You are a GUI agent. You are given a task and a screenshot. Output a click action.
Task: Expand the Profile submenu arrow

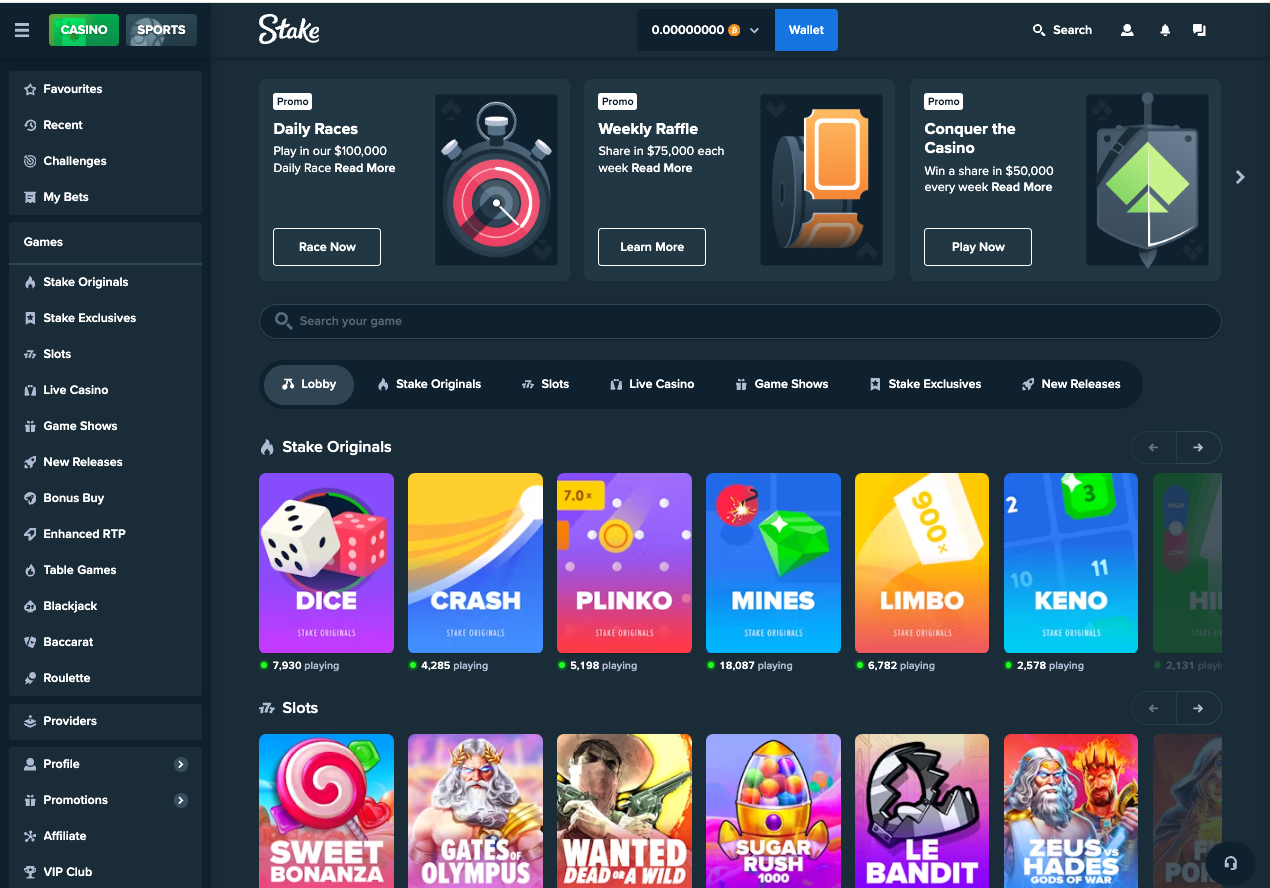click(x=181, y=764)
